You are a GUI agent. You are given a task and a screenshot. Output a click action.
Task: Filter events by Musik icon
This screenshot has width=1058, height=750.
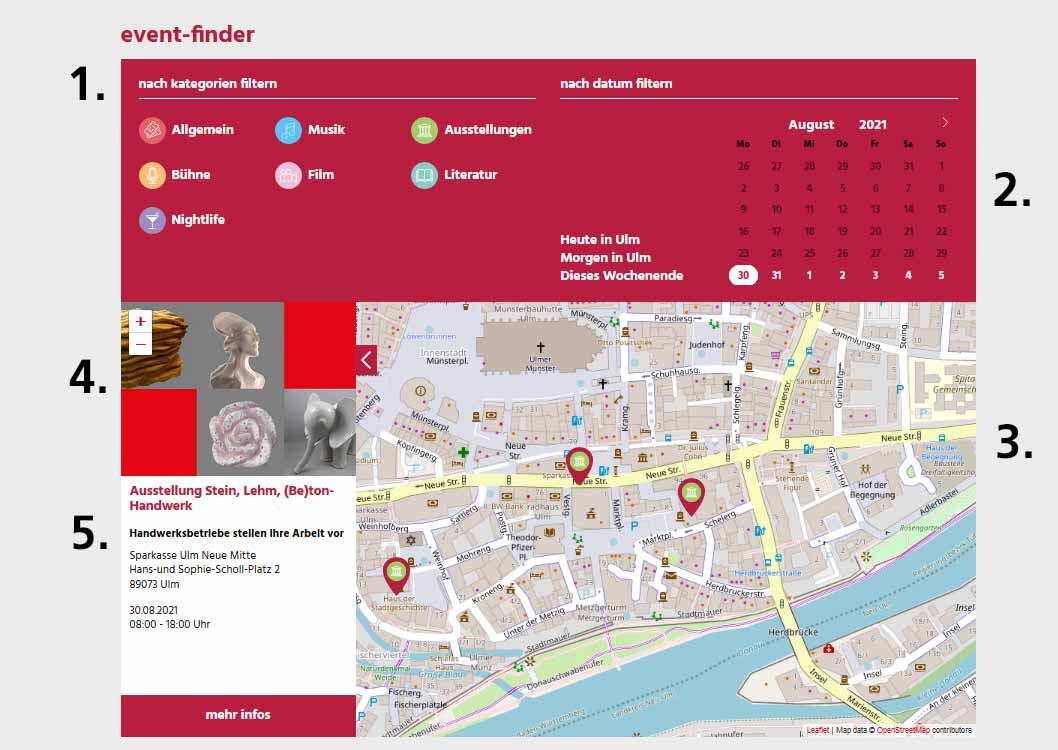click(288, 130)
